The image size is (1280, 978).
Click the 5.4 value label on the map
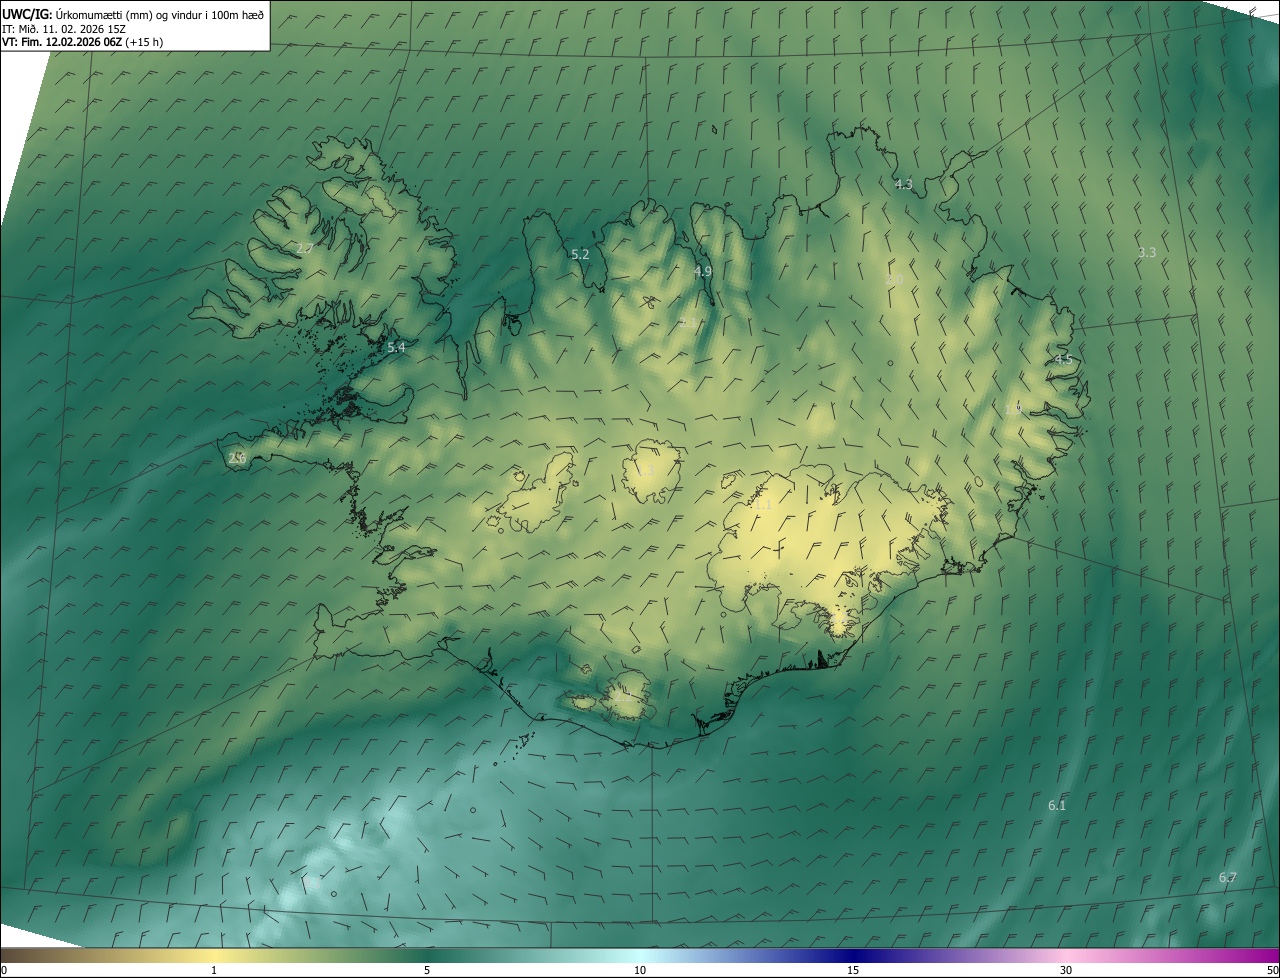coord(396,347)
